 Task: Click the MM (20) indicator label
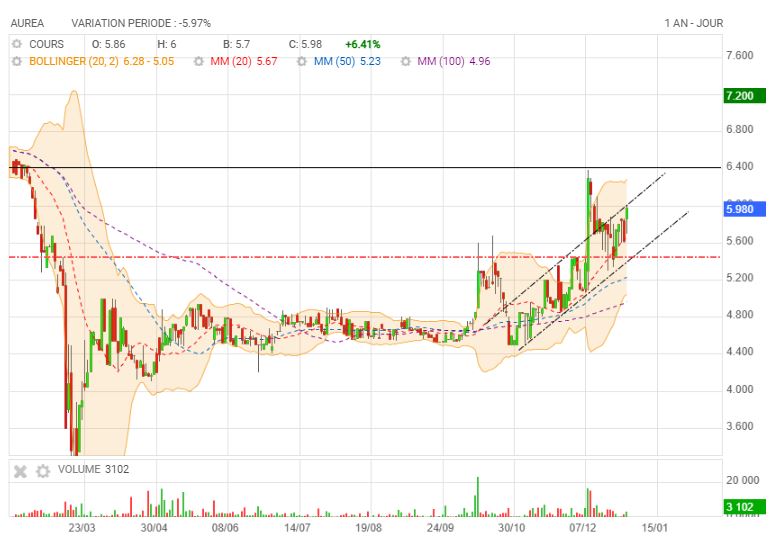[x=231, y=61]
